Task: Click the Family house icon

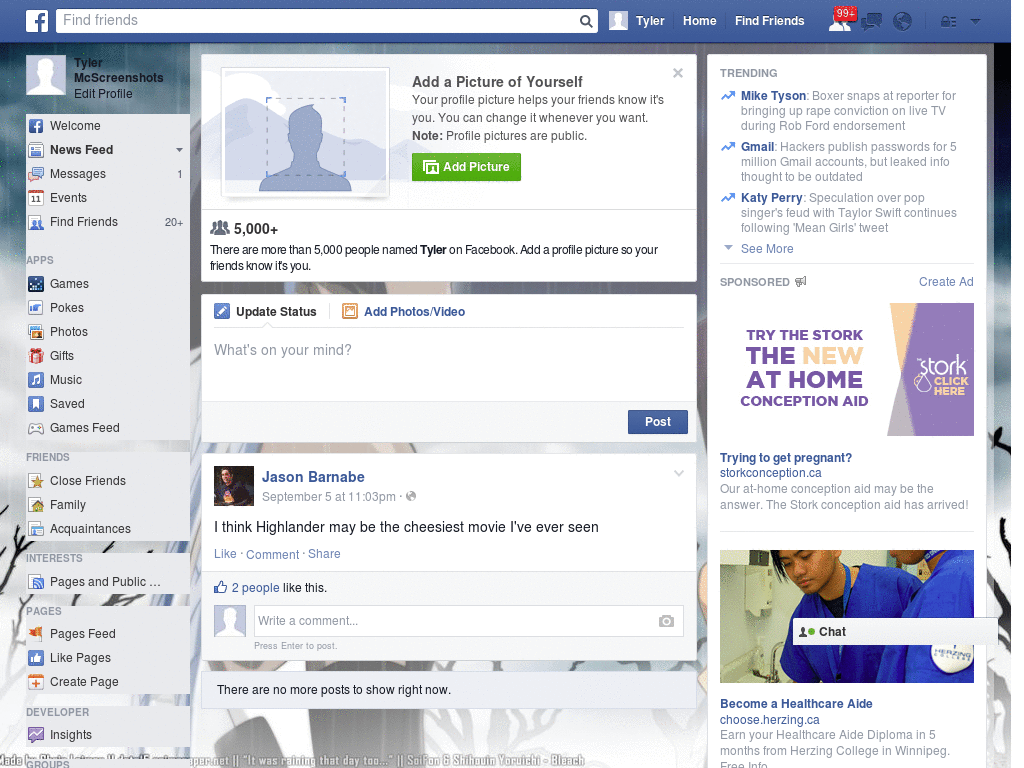Action: coord(36,505)
